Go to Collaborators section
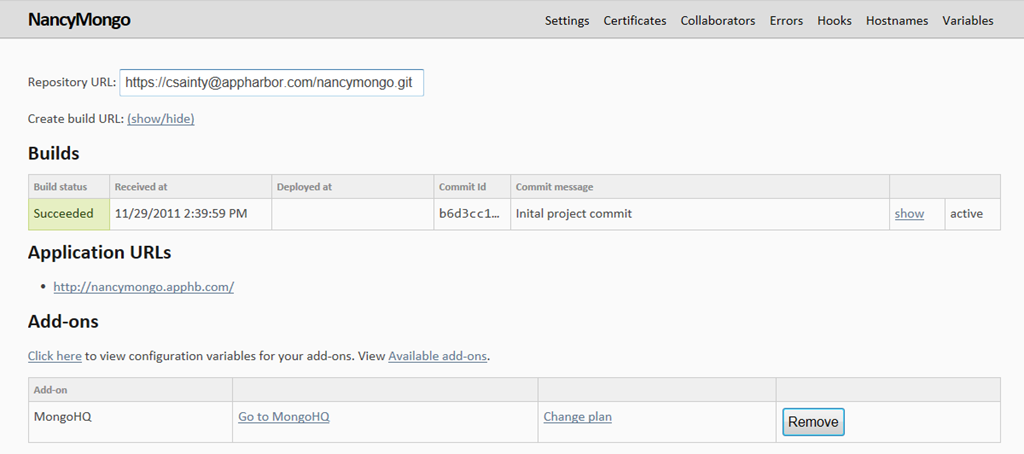 (x=718, y=21)
